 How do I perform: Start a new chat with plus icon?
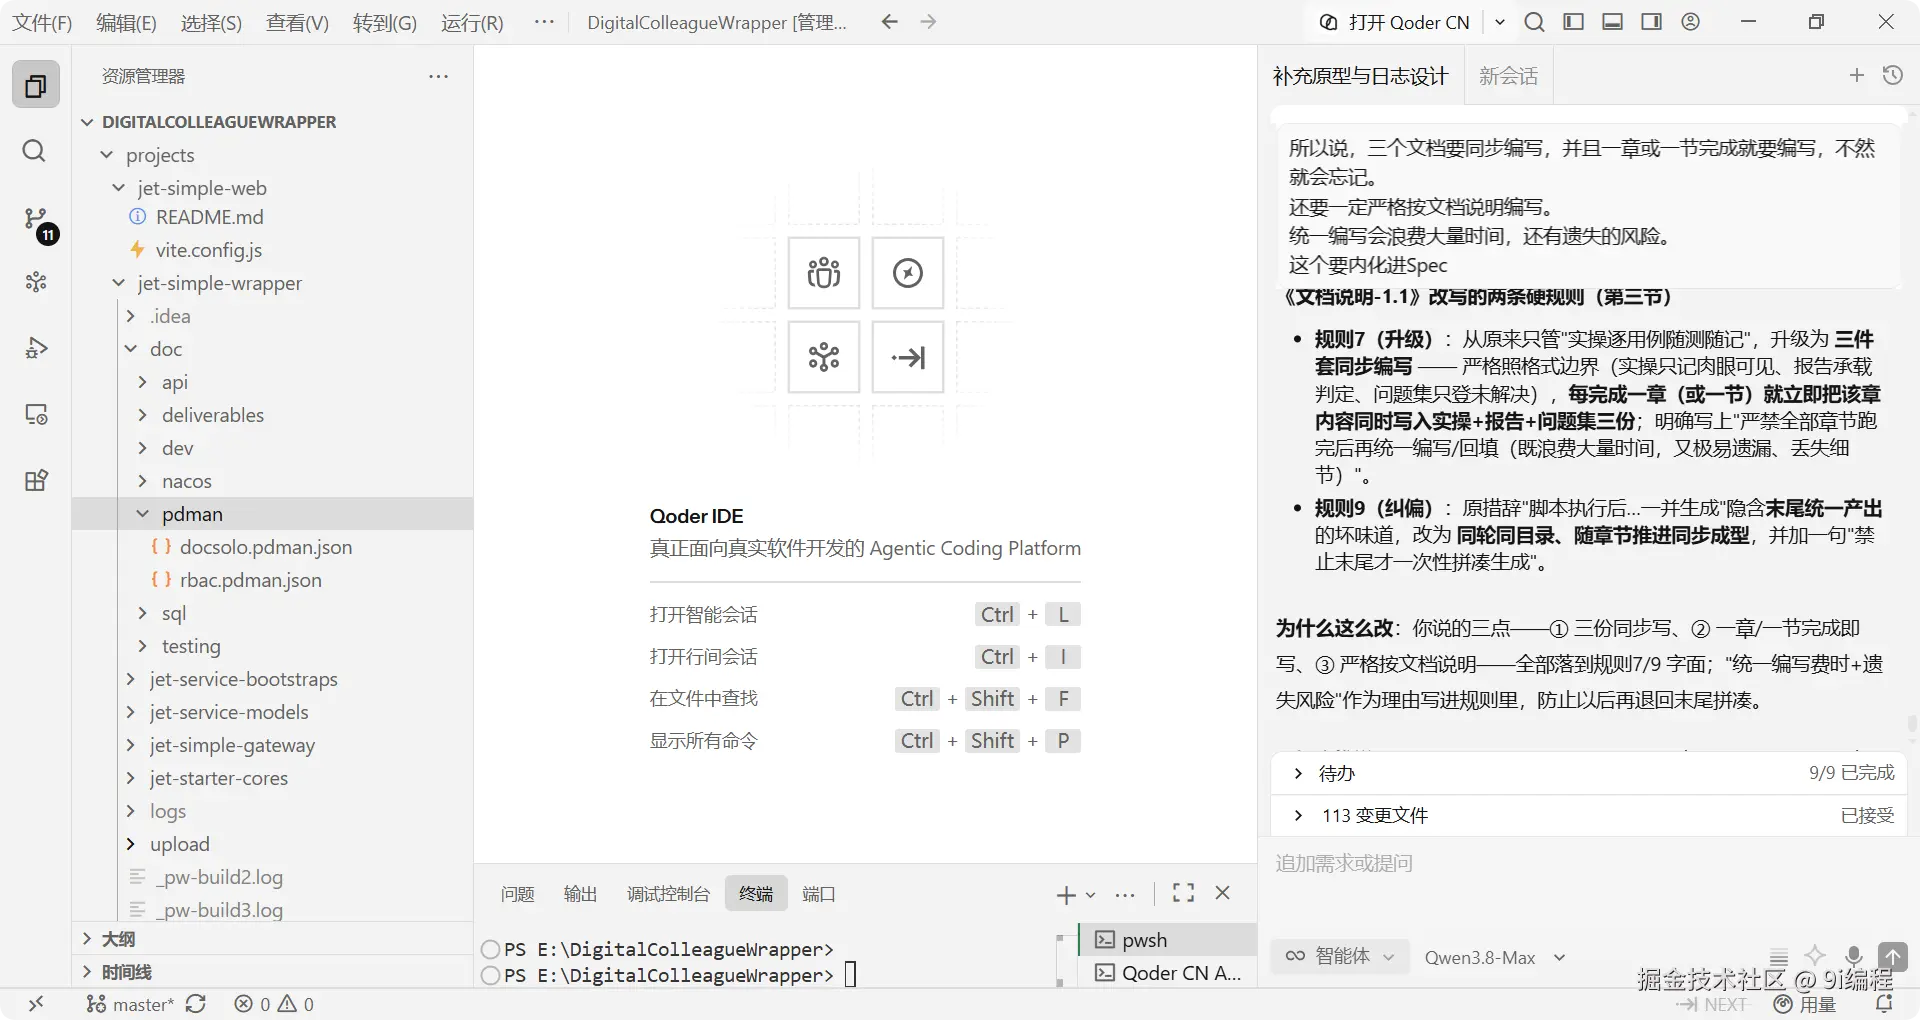pos(1857,75)
